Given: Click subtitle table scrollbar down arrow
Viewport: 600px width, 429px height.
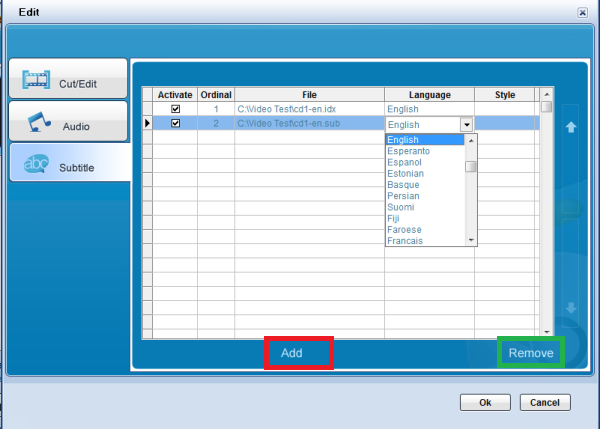Looking at the screenshot, I should coord(547,332).
